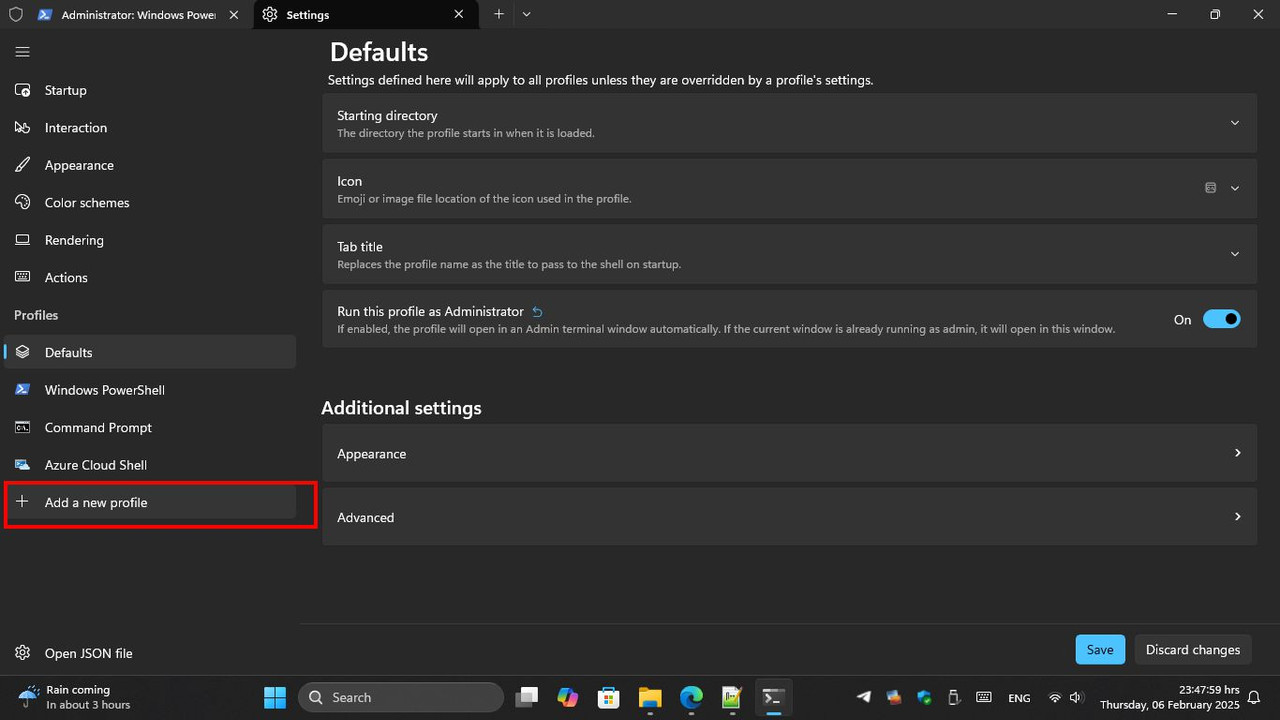Image resolution: width=1280 pixels, height=720 pixels.
Task: Click the ENG language indicator
Action: pyautogui.click(x=1019, y=698)
